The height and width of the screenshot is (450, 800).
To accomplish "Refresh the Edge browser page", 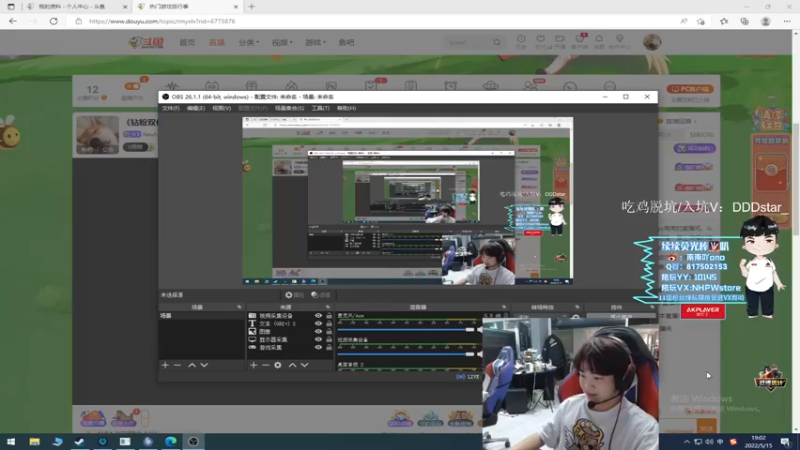I will [x=54, y=21].
